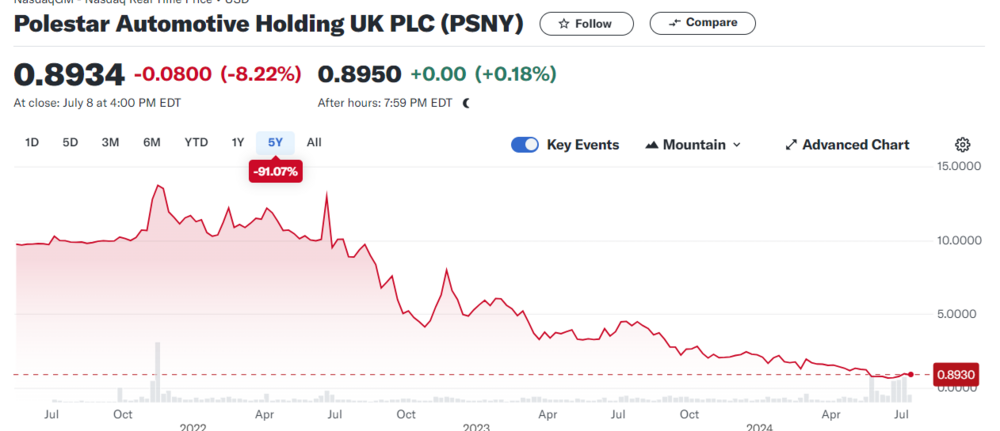
Task: Select the YTD time range
Action: pyautogui.click(x=196, y=142)
